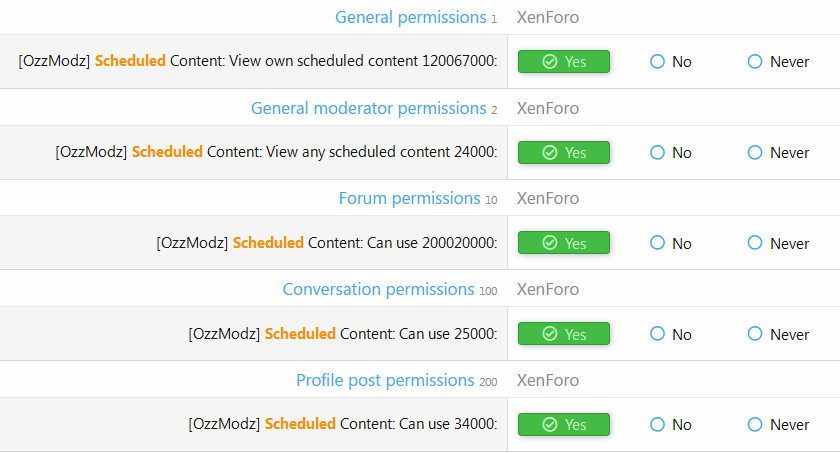840x453 pixels.
Task: Choose No for Can use 34000
Action: (x=658, y=424)
